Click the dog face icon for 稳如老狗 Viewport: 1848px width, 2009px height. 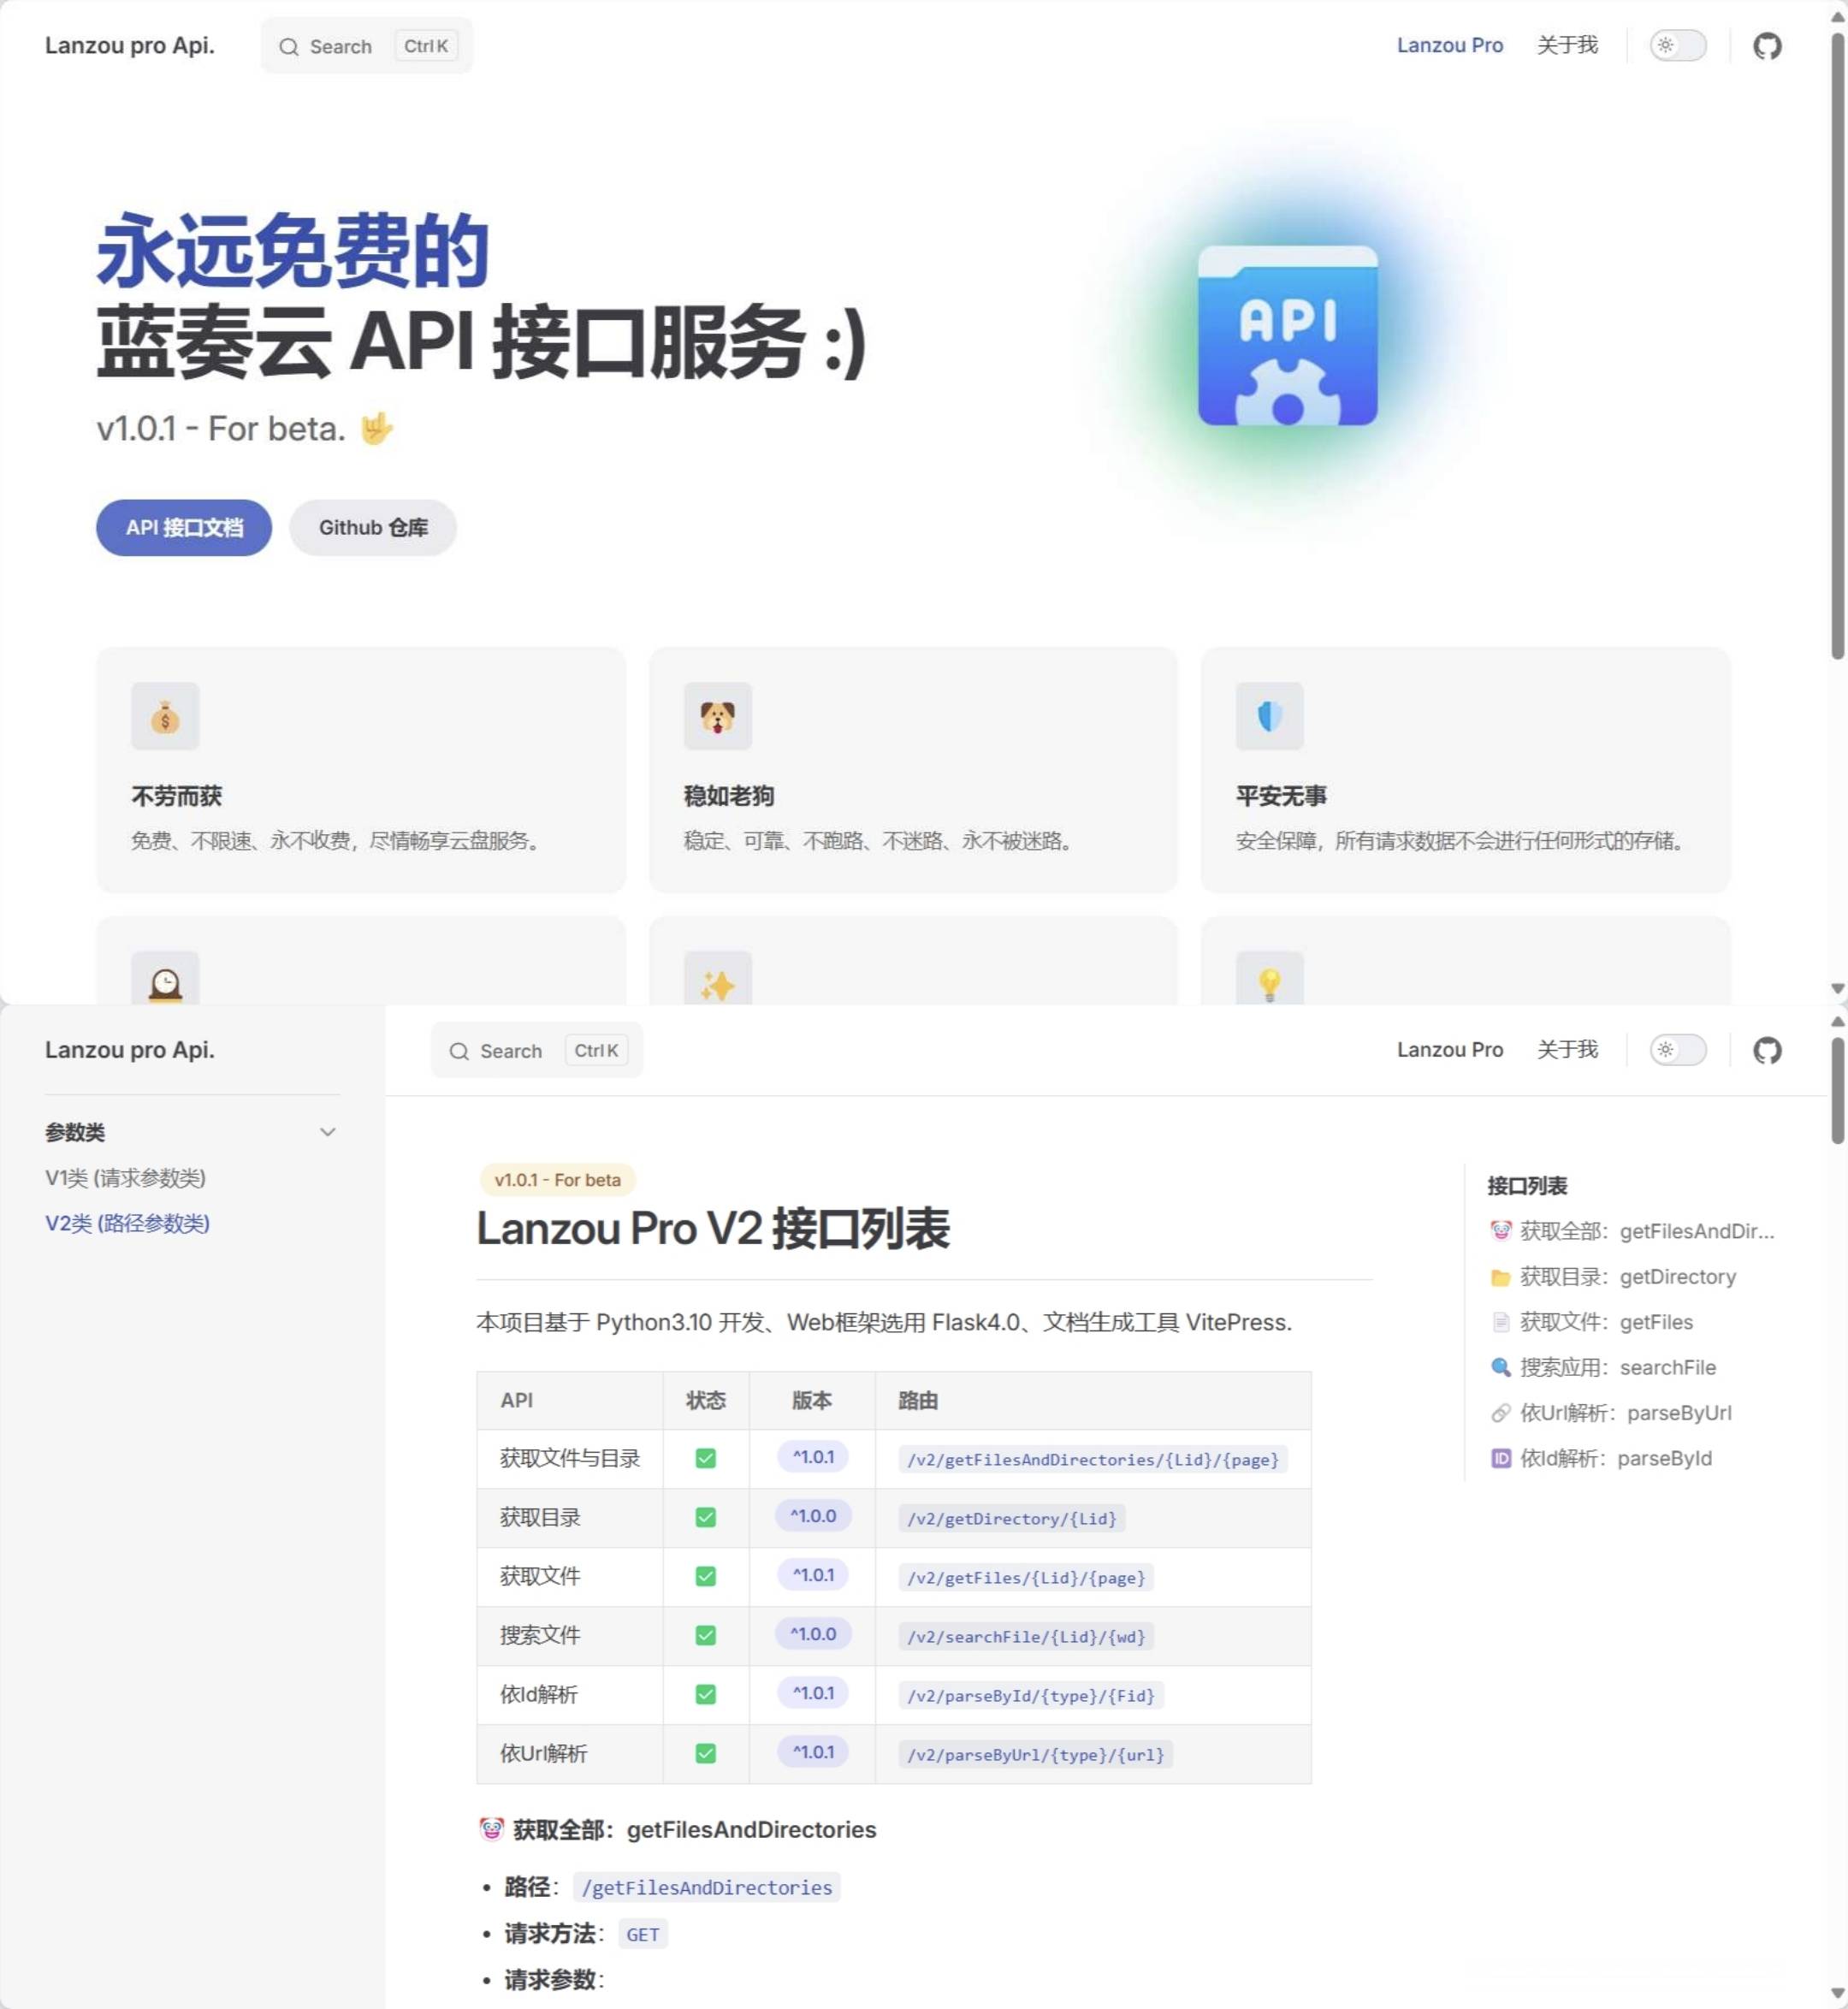tap(717, 716)
